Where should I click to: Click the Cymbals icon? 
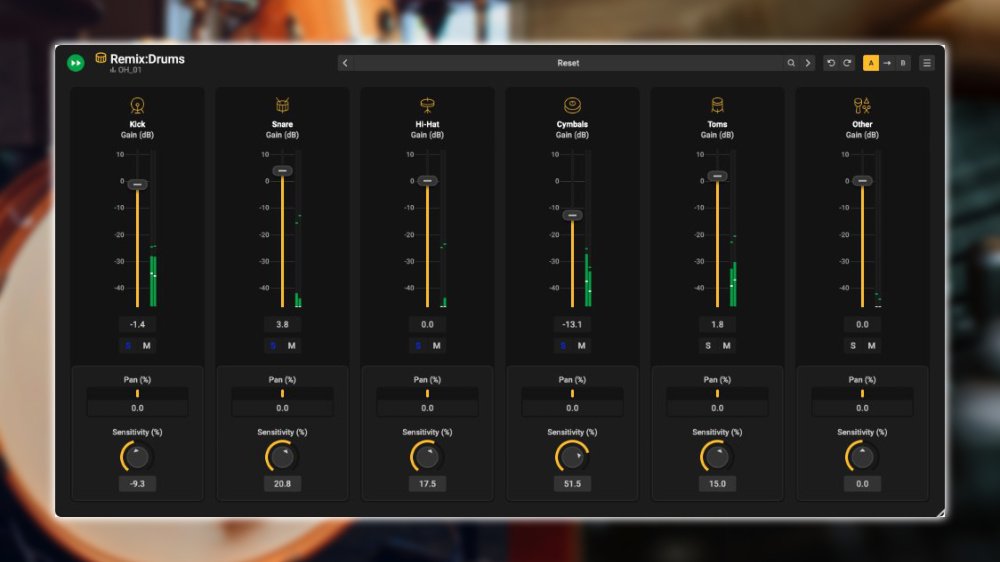point(572,105)
